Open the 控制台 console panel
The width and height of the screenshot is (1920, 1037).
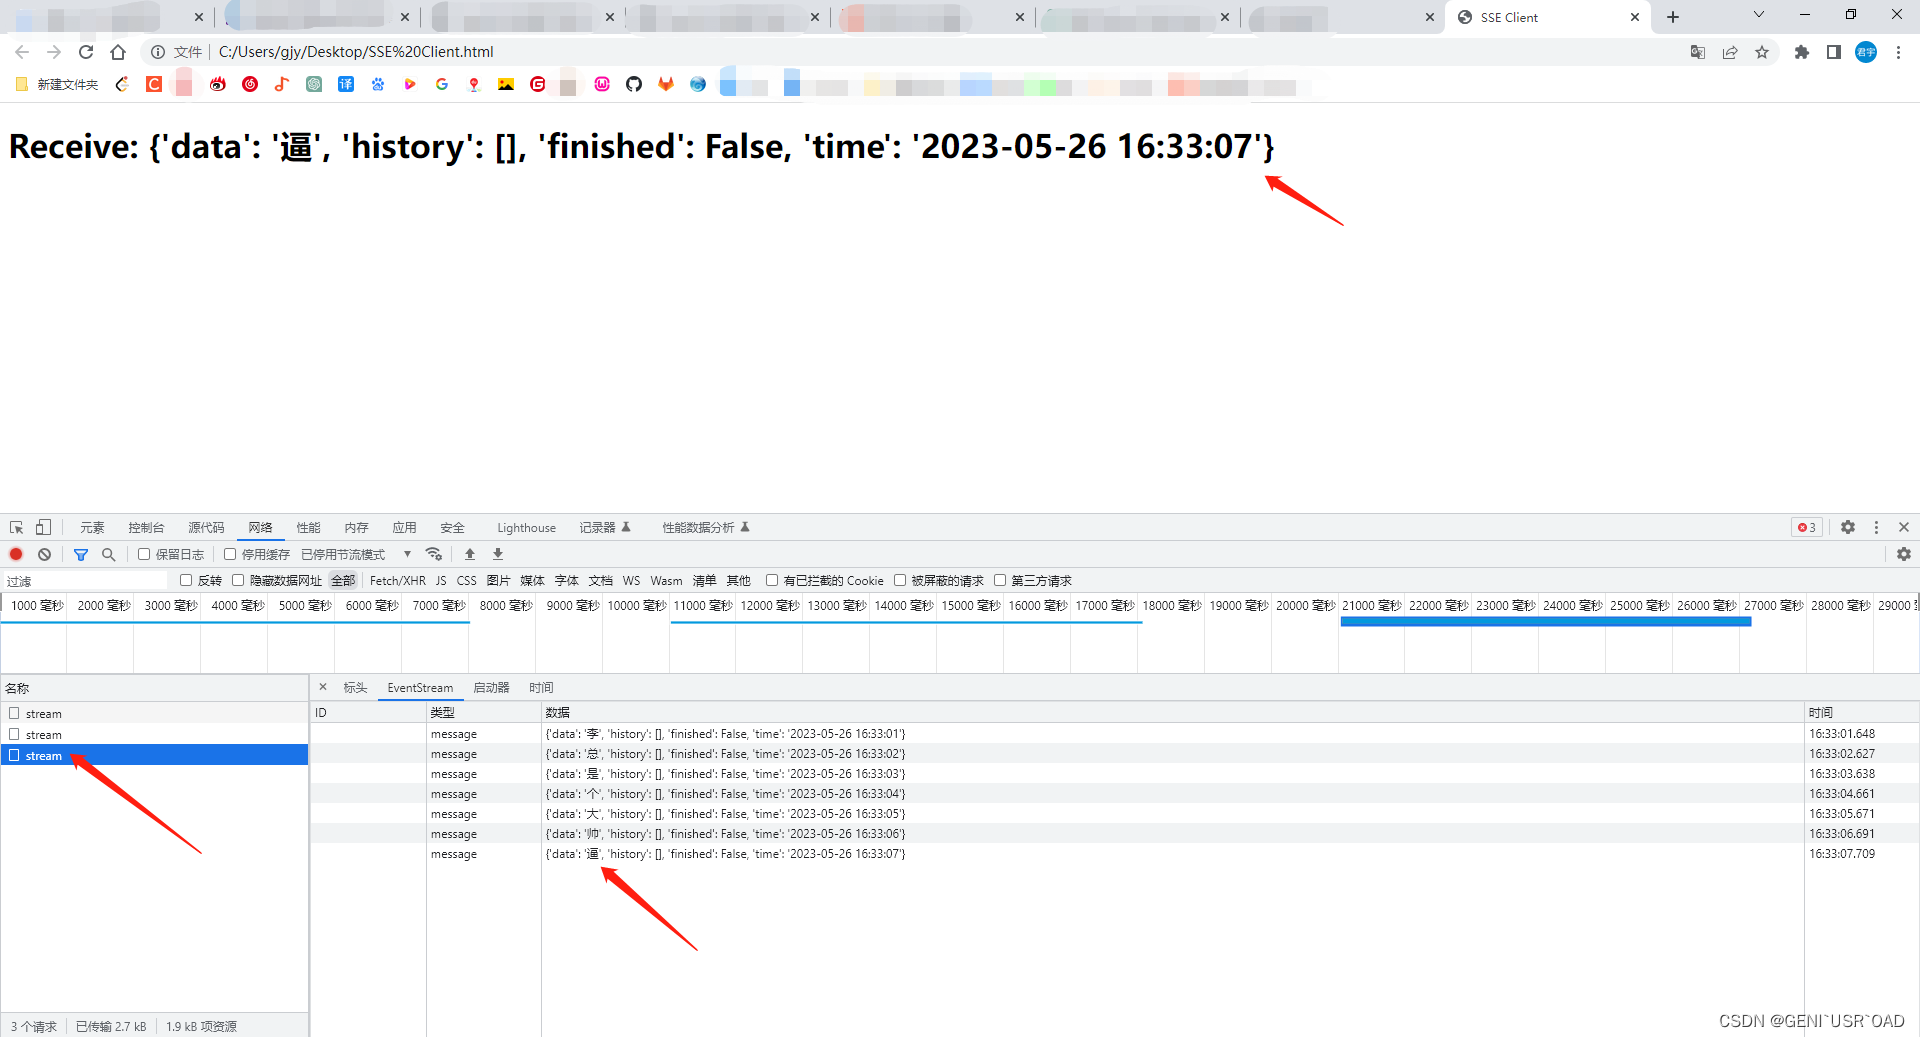(x=146, y=527)
